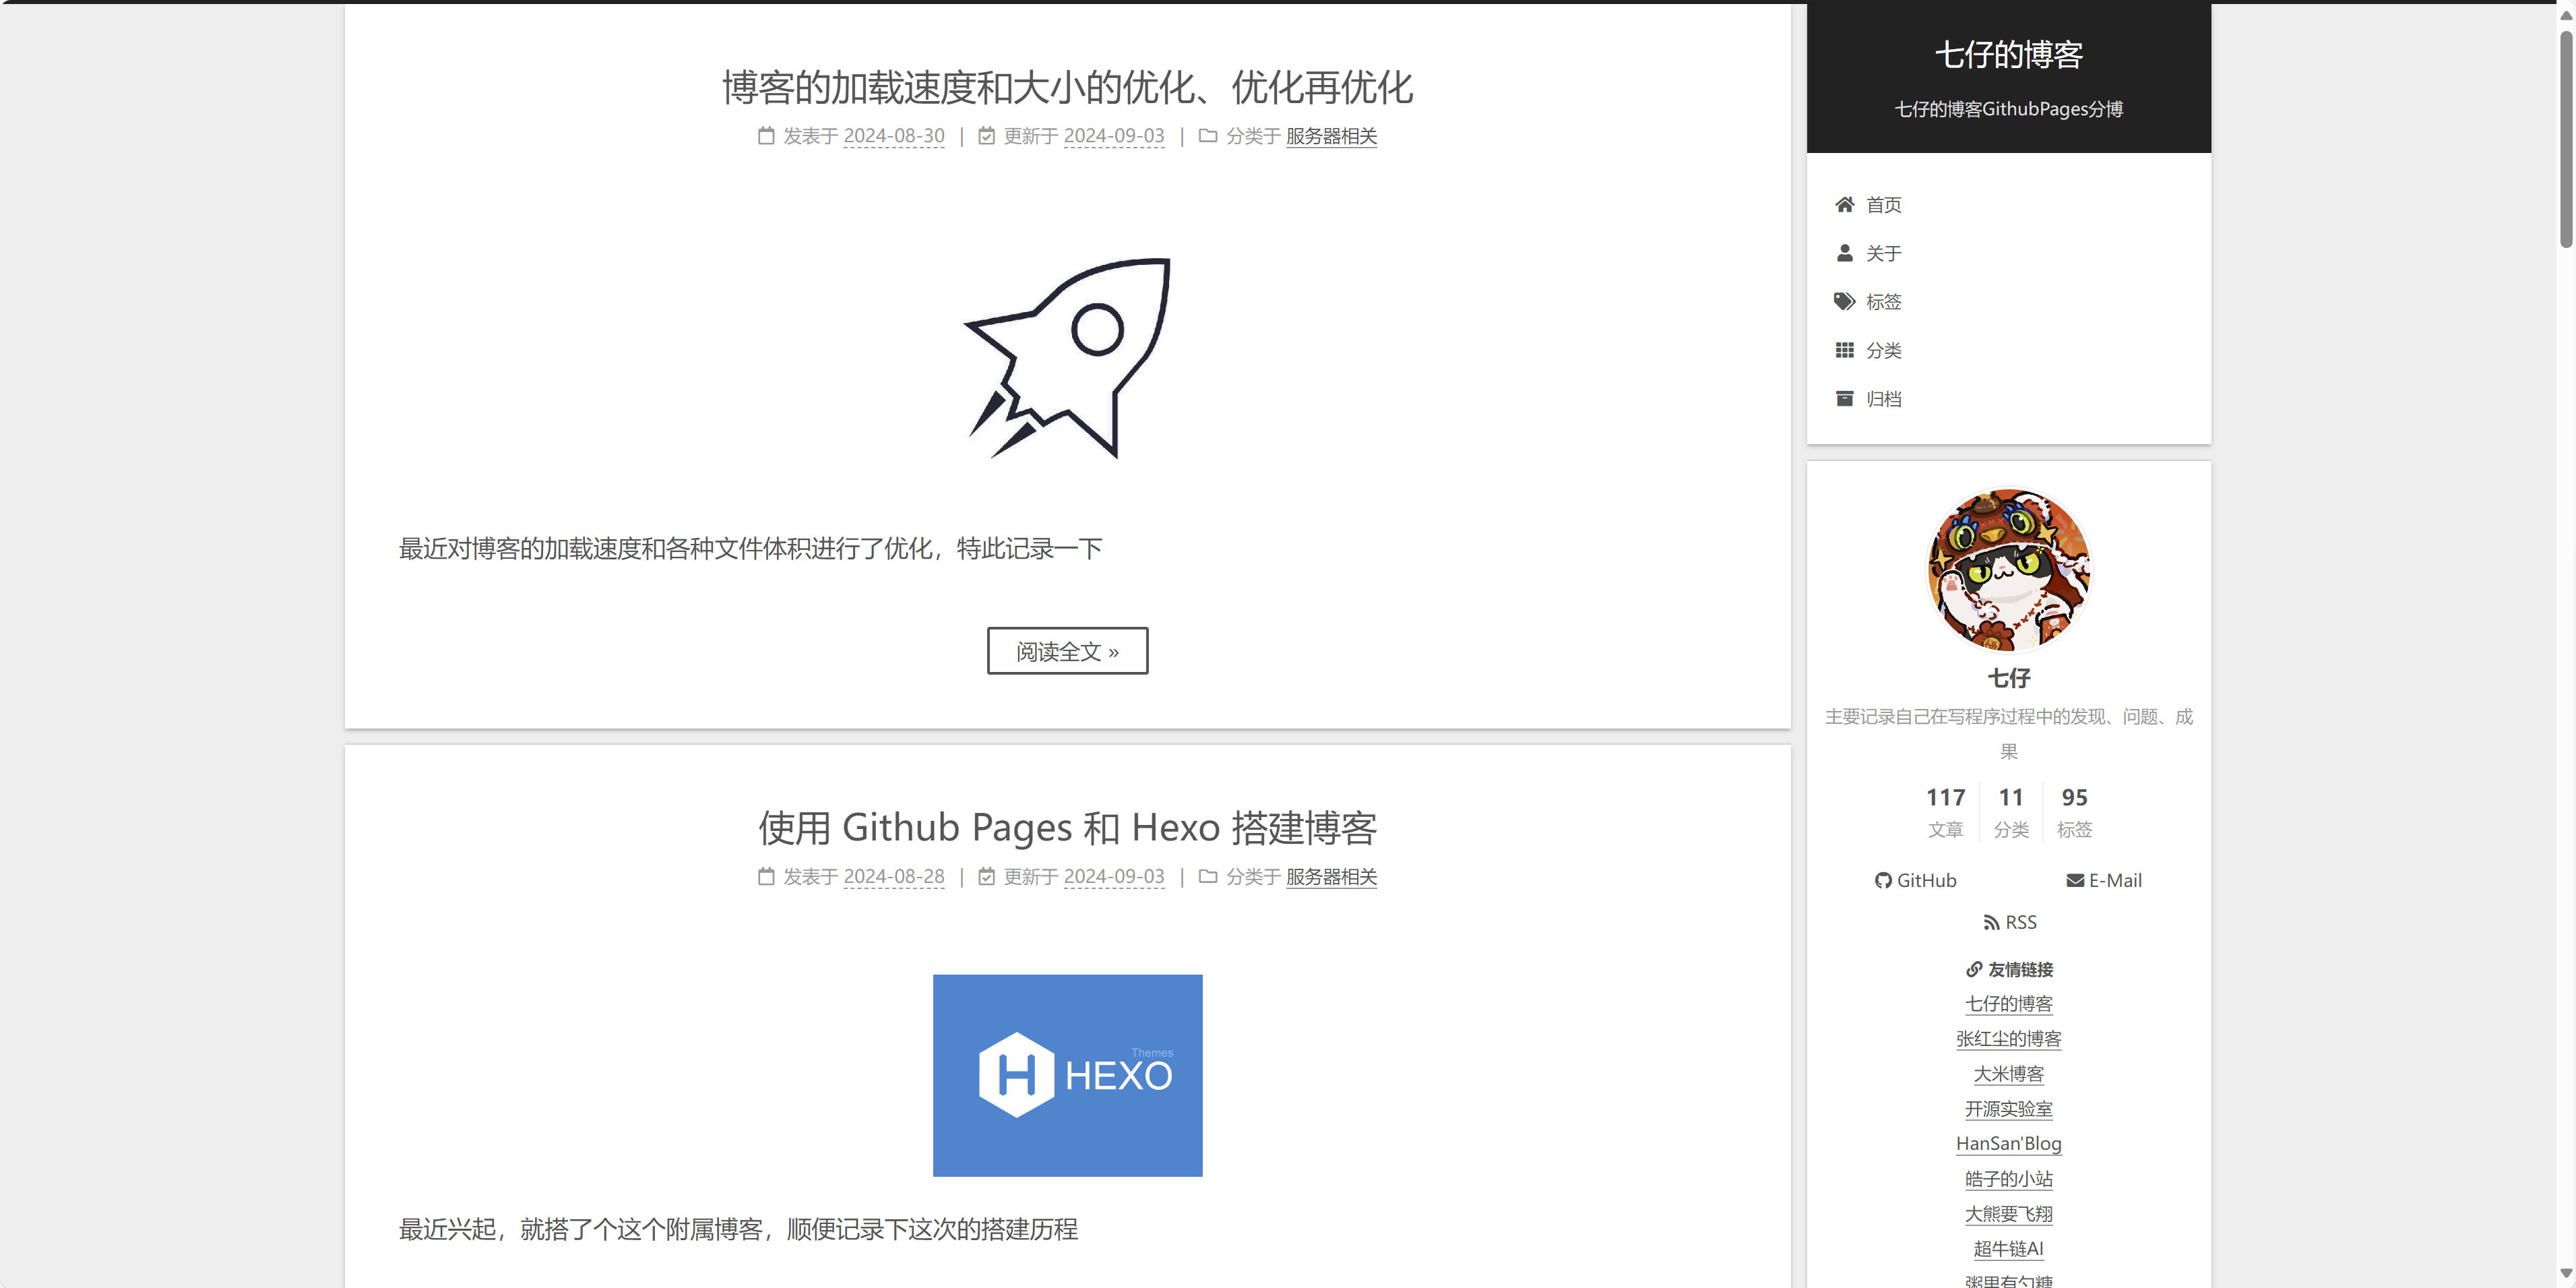
Task: Open the 归档 navigation item
Action: click(x=1883, y=398)
